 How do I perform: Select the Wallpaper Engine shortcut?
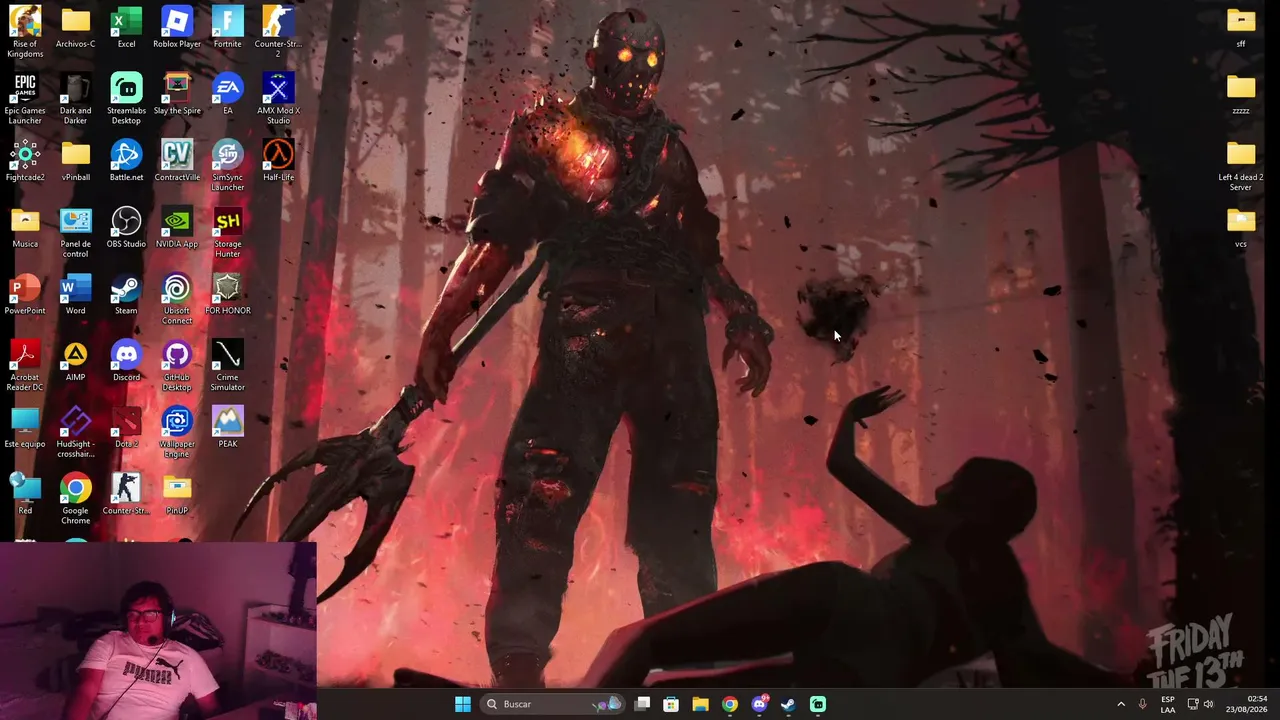tap(177, 432)
